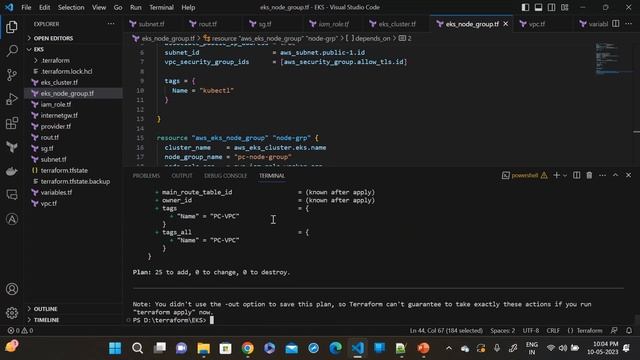Toggle the secondary side bar layout
The height and width of the screenshot is (360, 640).
coord(551,7)
